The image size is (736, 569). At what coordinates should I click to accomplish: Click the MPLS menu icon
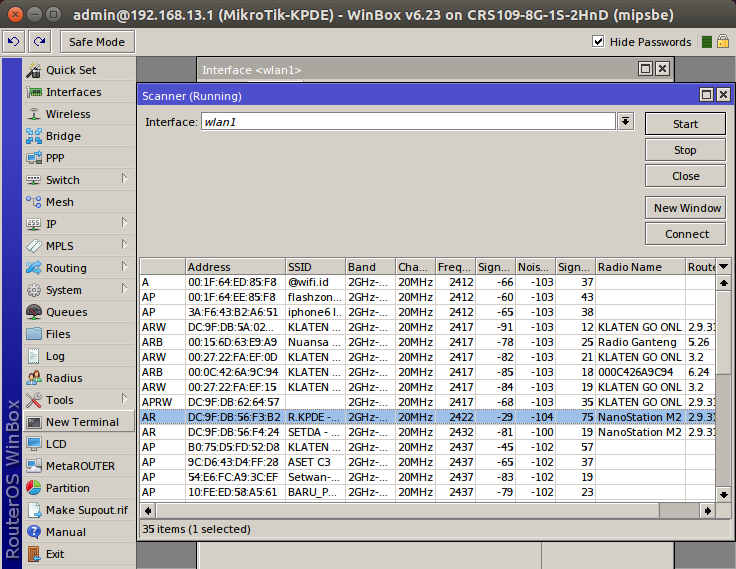click(x=34, y=246)
